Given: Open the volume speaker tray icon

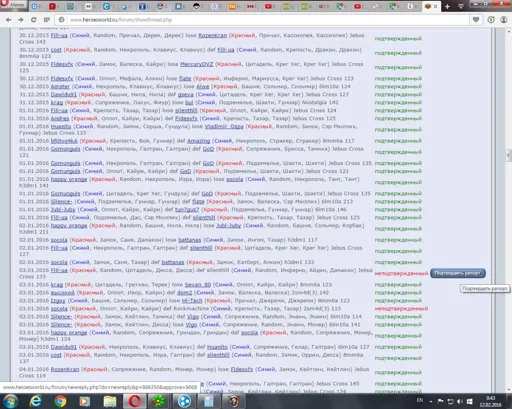Looking at the screenshot, I should point(460,401).
